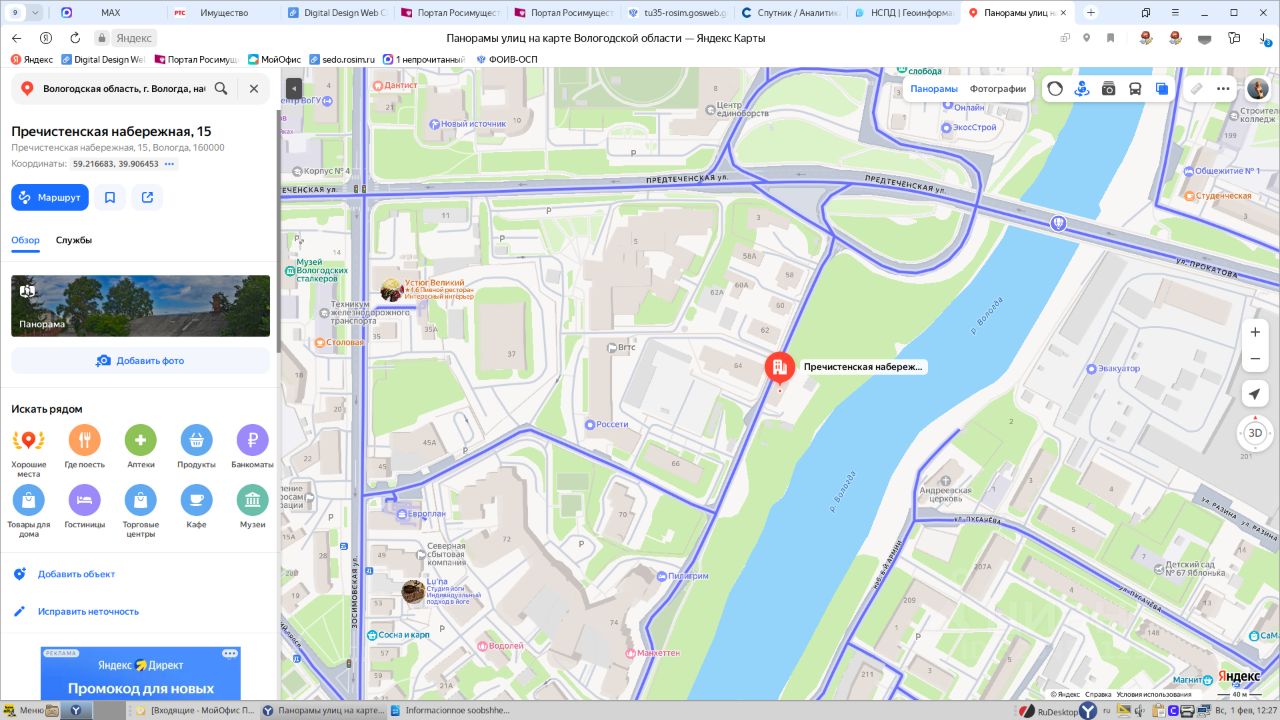Save place with bookmark icon in sidebar
This screenshot has width=1280, height=720.
click(110, 198)
